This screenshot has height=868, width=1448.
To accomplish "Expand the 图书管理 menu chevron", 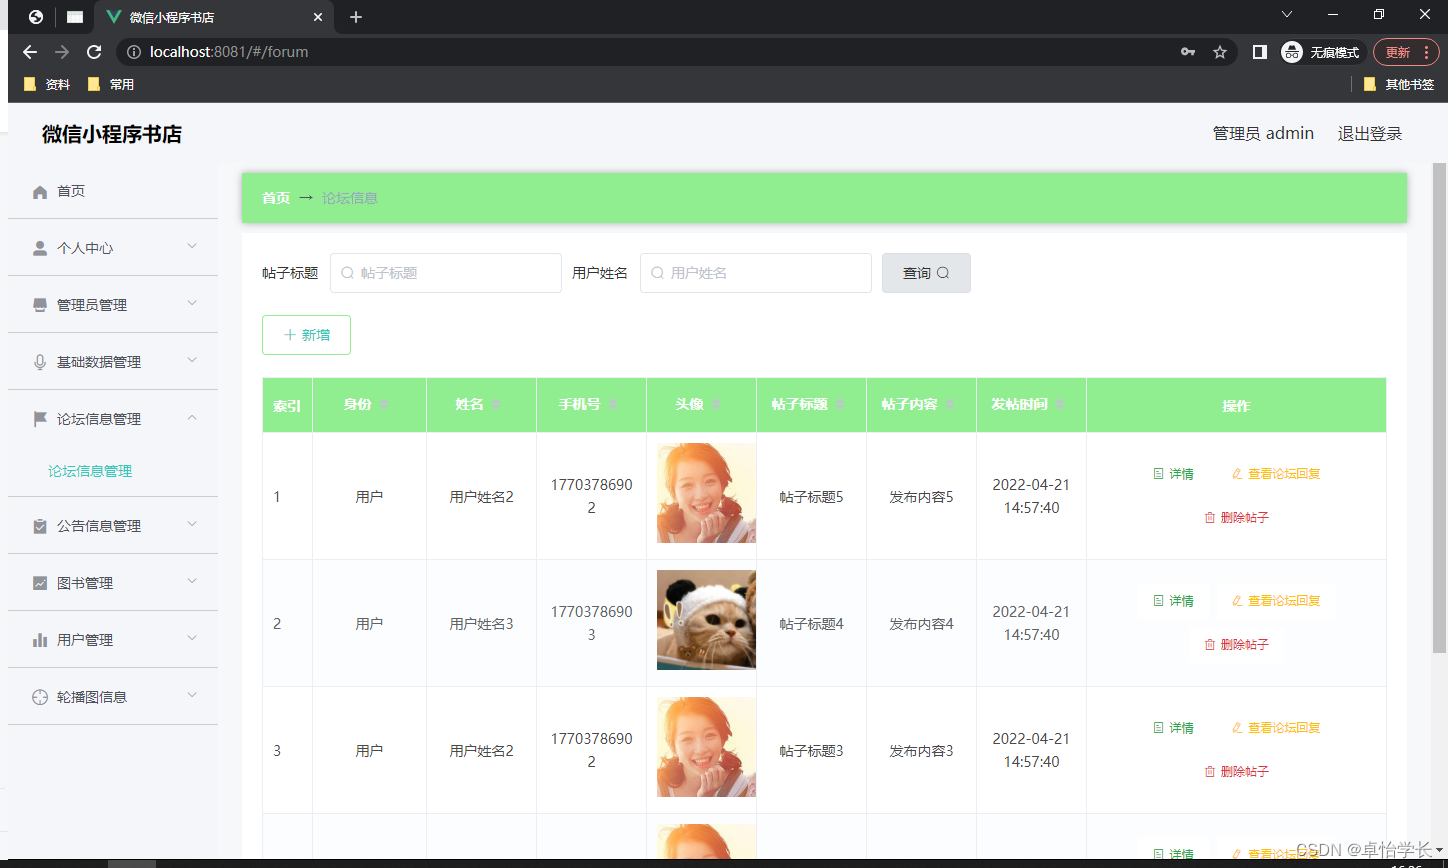I will pos(192,581).
